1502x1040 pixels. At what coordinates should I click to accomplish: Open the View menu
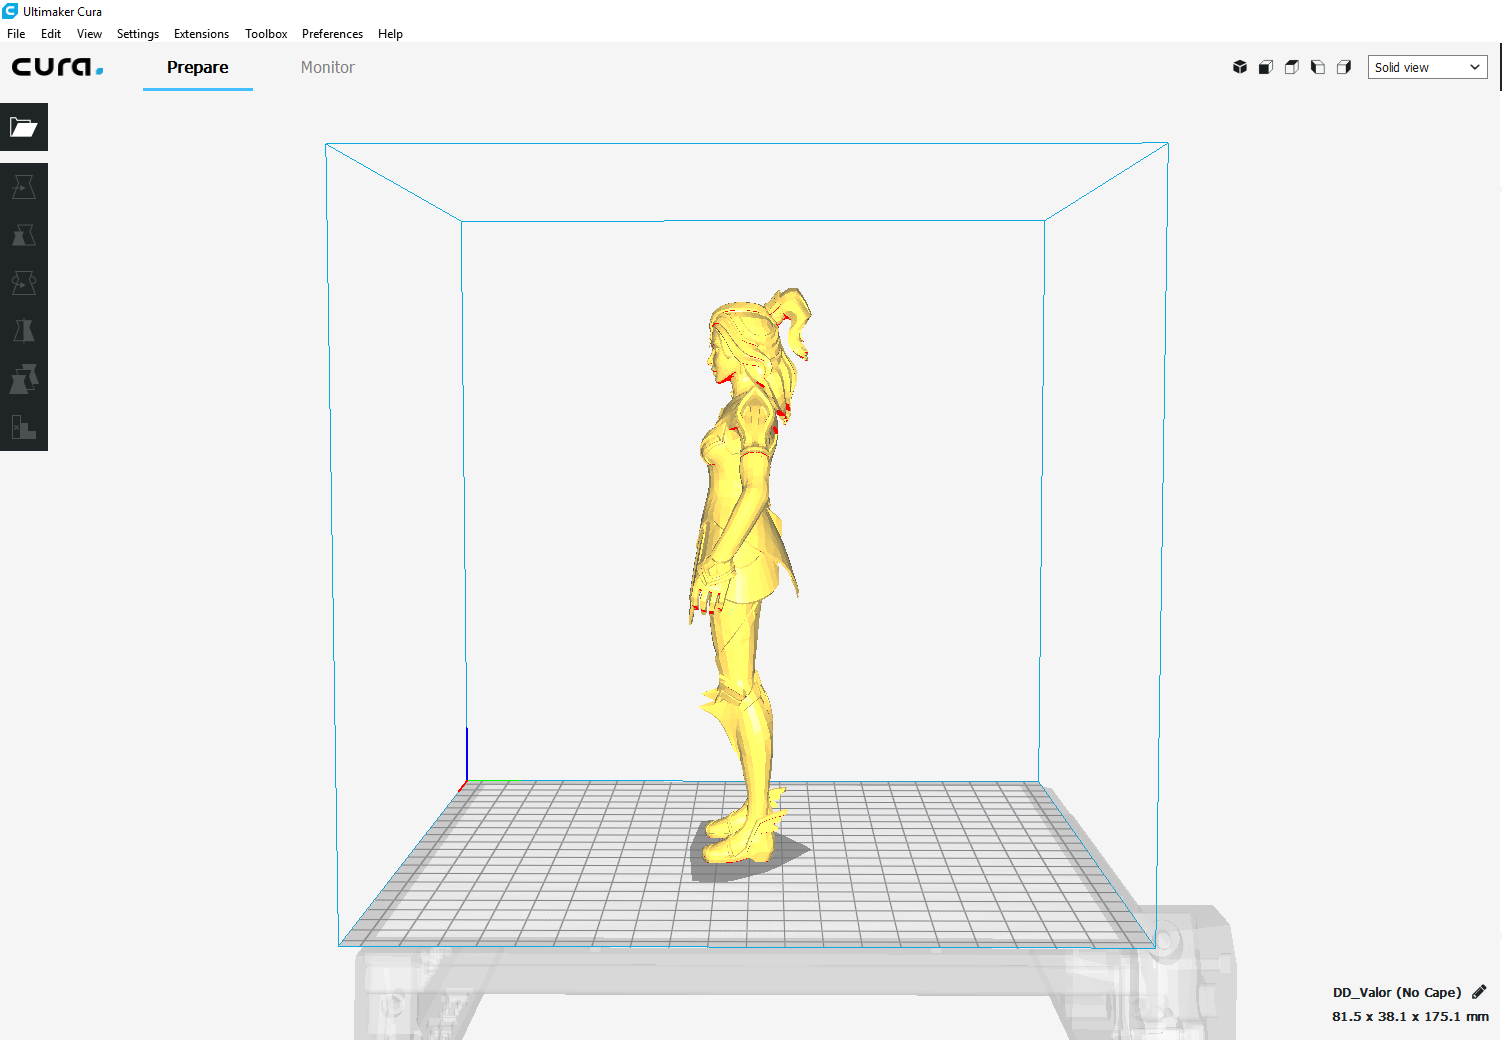click(89, 34)
